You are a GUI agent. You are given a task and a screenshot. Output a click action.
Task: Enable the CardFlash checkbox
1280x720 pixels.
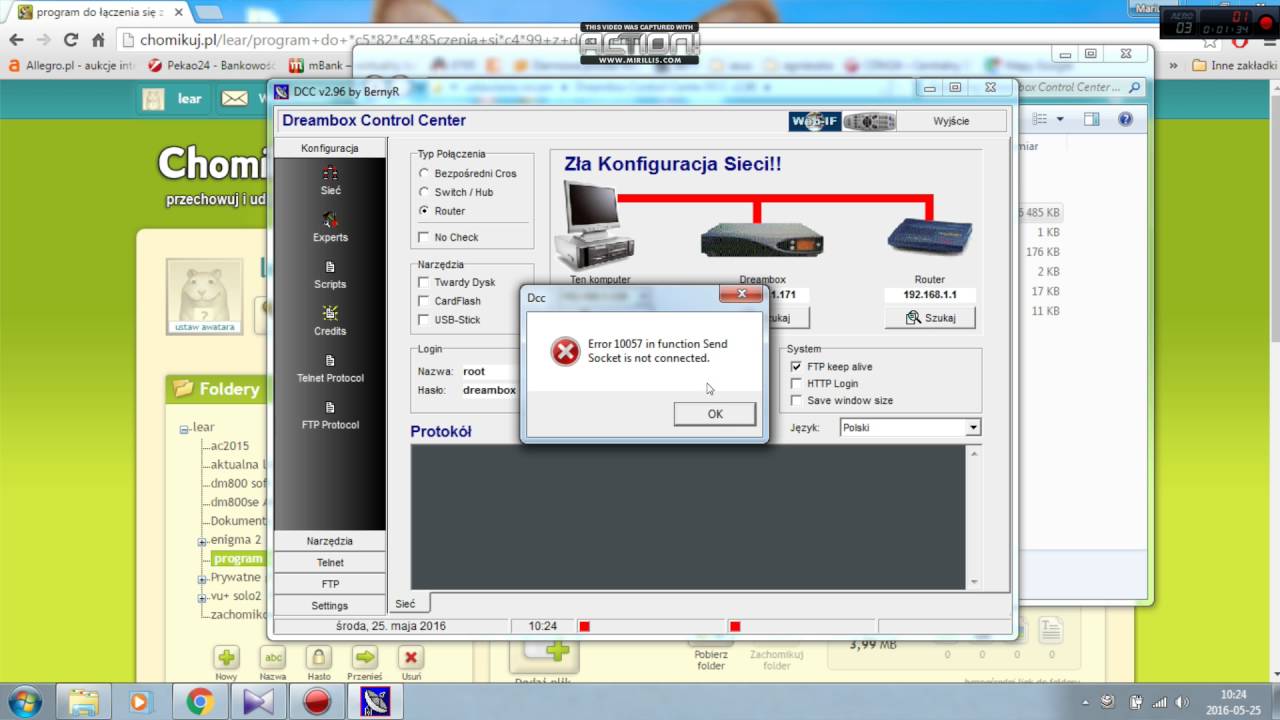coord(424,301)
